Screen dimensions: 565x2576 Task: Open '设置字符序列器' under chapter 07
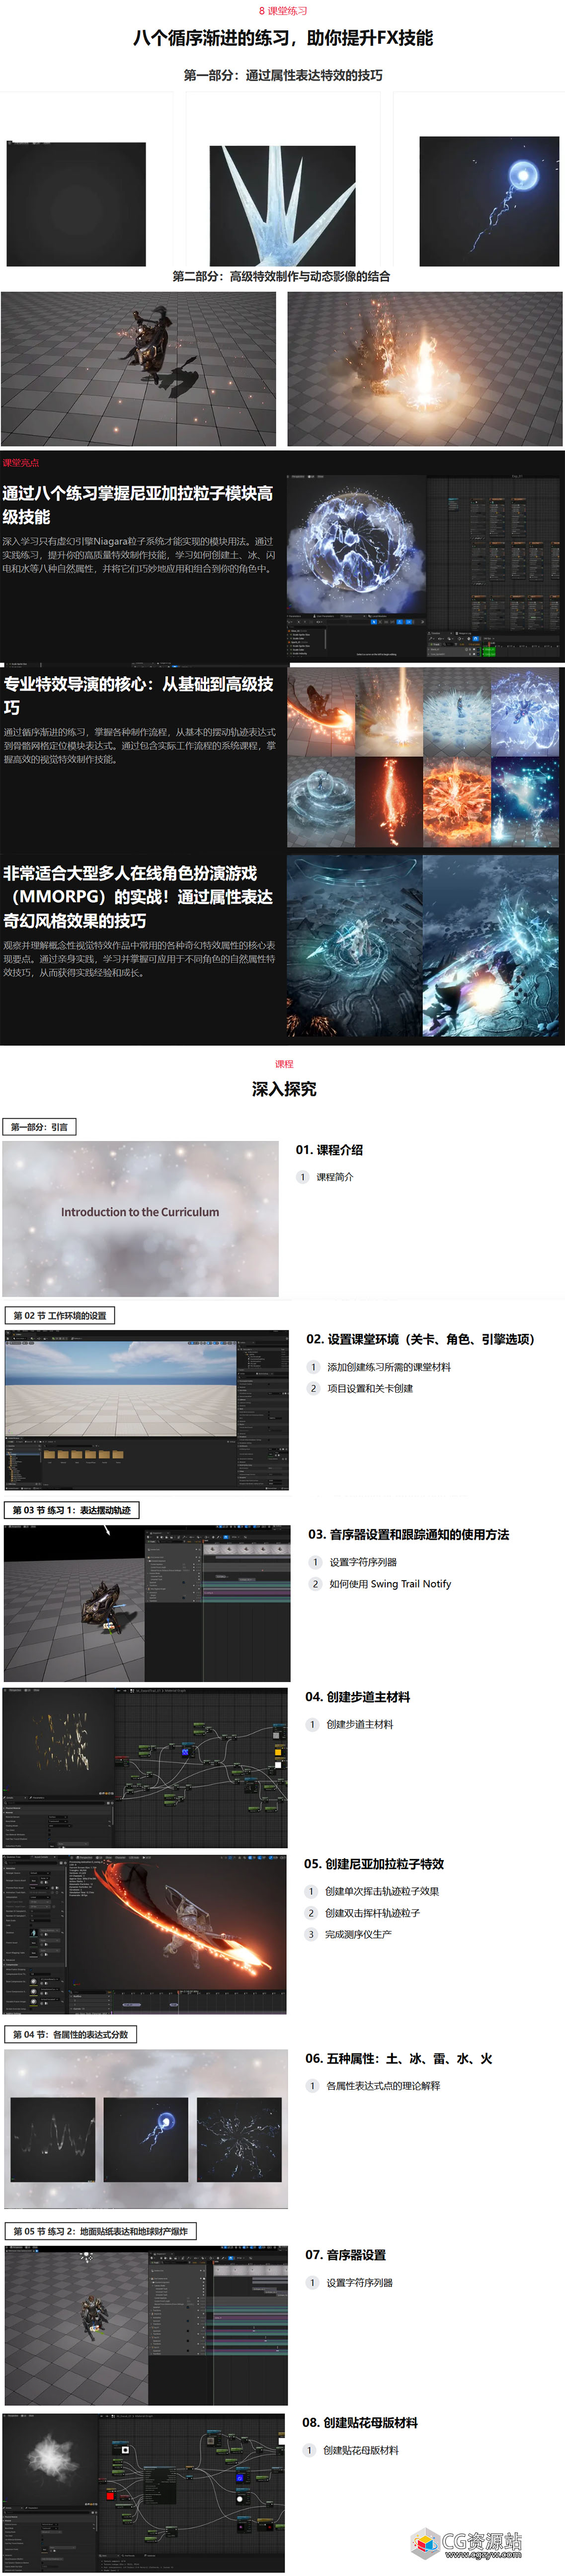pos(359,2283)
